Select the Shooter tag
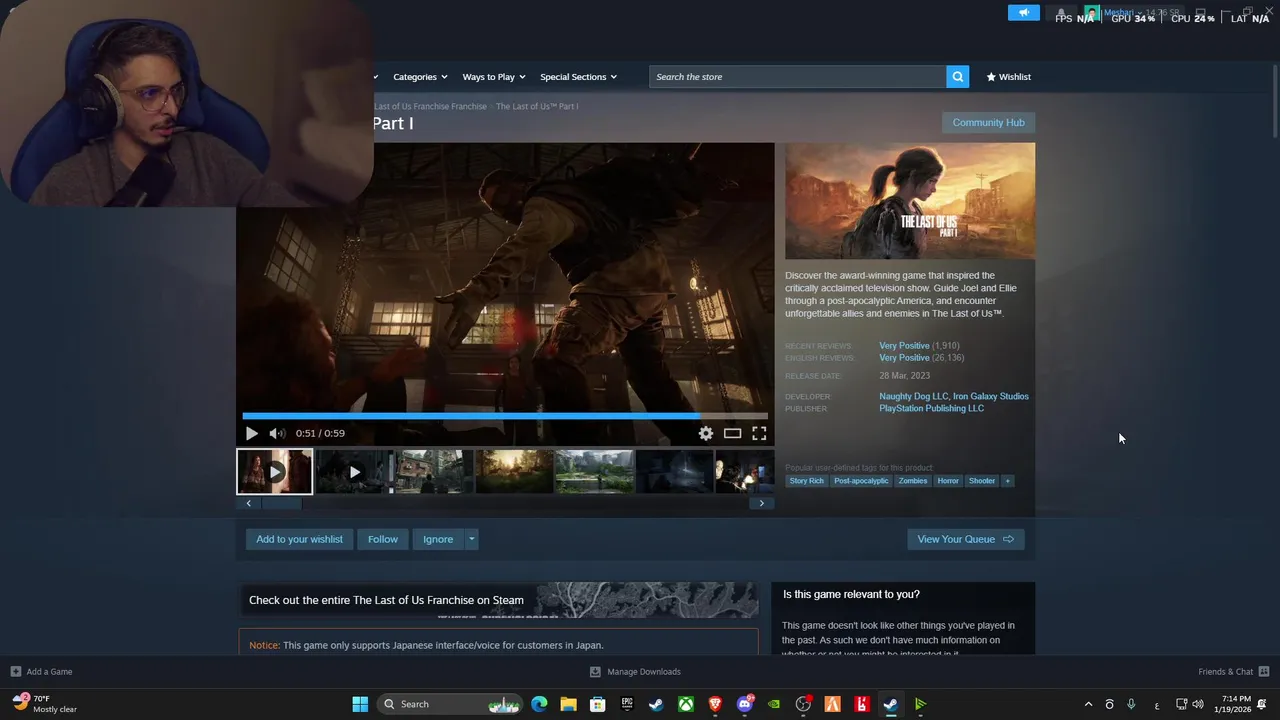1280x720 pixels. [982, 481]
